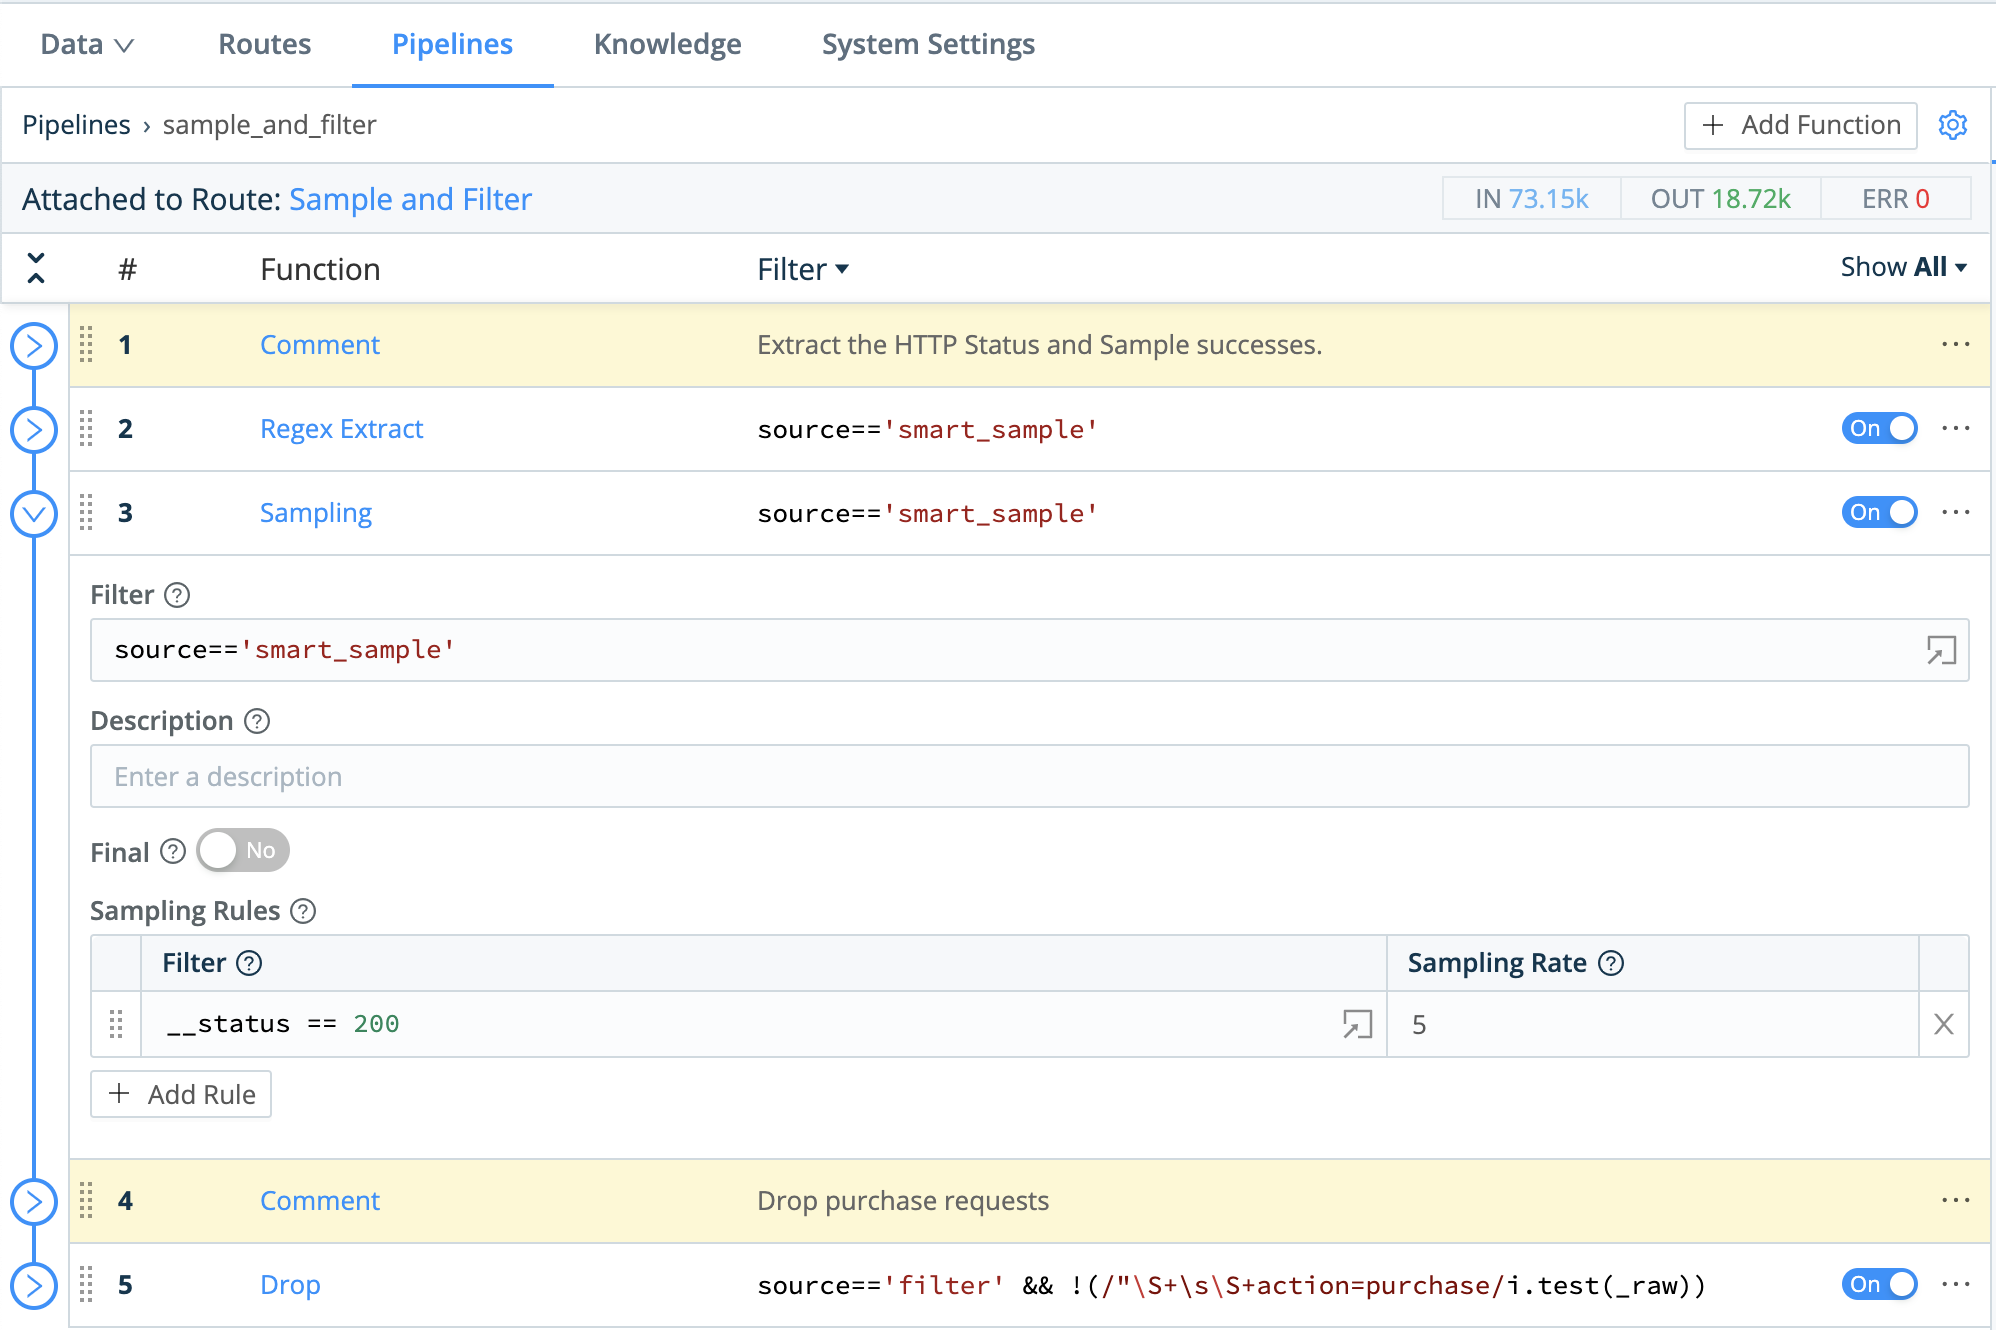Click the help icon beside Sampling Rules
This screenshot has height=1330, width=1996.
click(302, 911)
